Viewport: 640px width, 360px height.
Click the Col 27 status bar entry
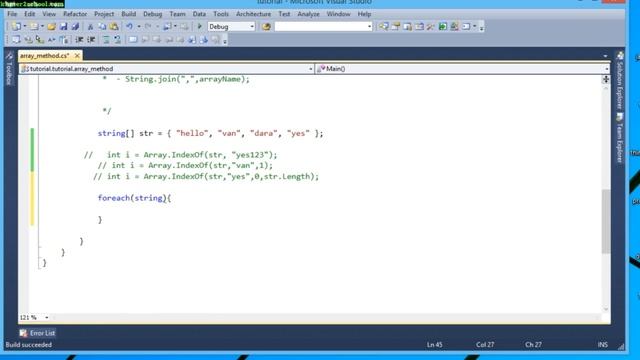pos(485,345)
